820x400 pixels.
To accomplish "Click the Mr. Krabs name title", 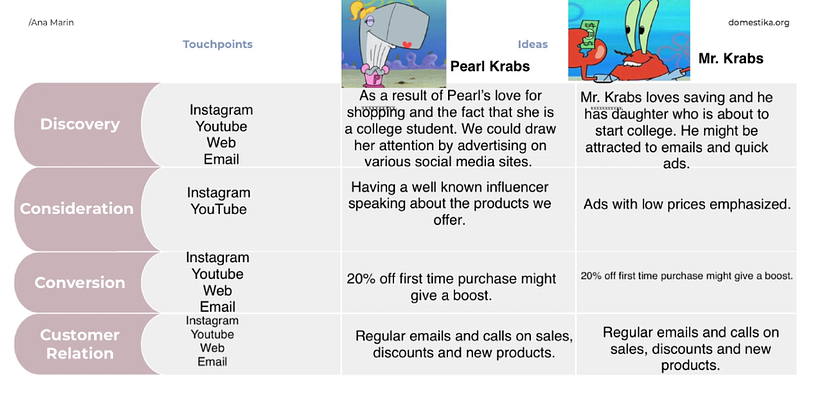I will point(731,59).
